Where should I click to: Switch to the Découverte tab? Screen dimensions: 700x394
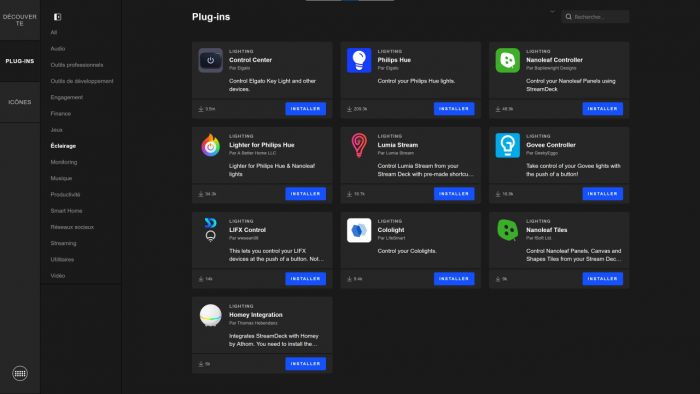[x=20, y=20]
